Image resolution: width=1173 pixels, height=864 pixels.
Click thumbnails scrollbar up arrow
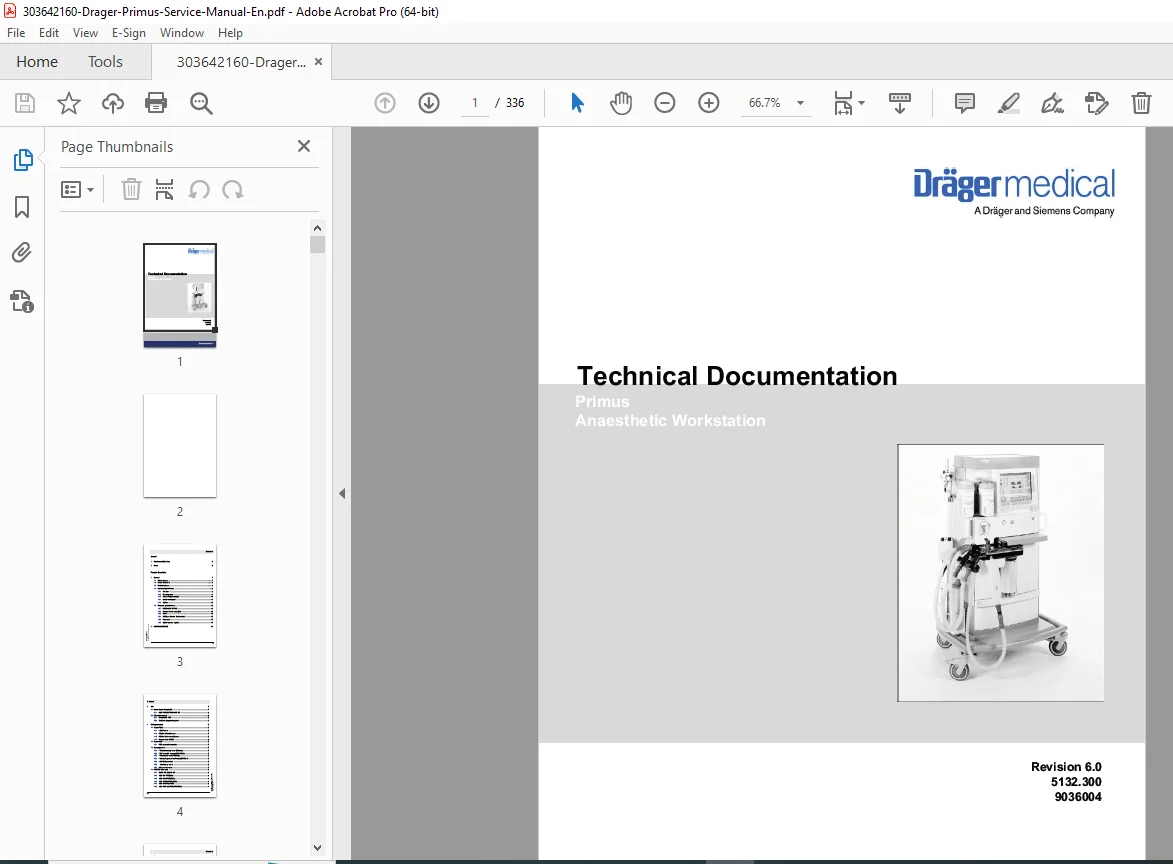[x=317, y=227]
